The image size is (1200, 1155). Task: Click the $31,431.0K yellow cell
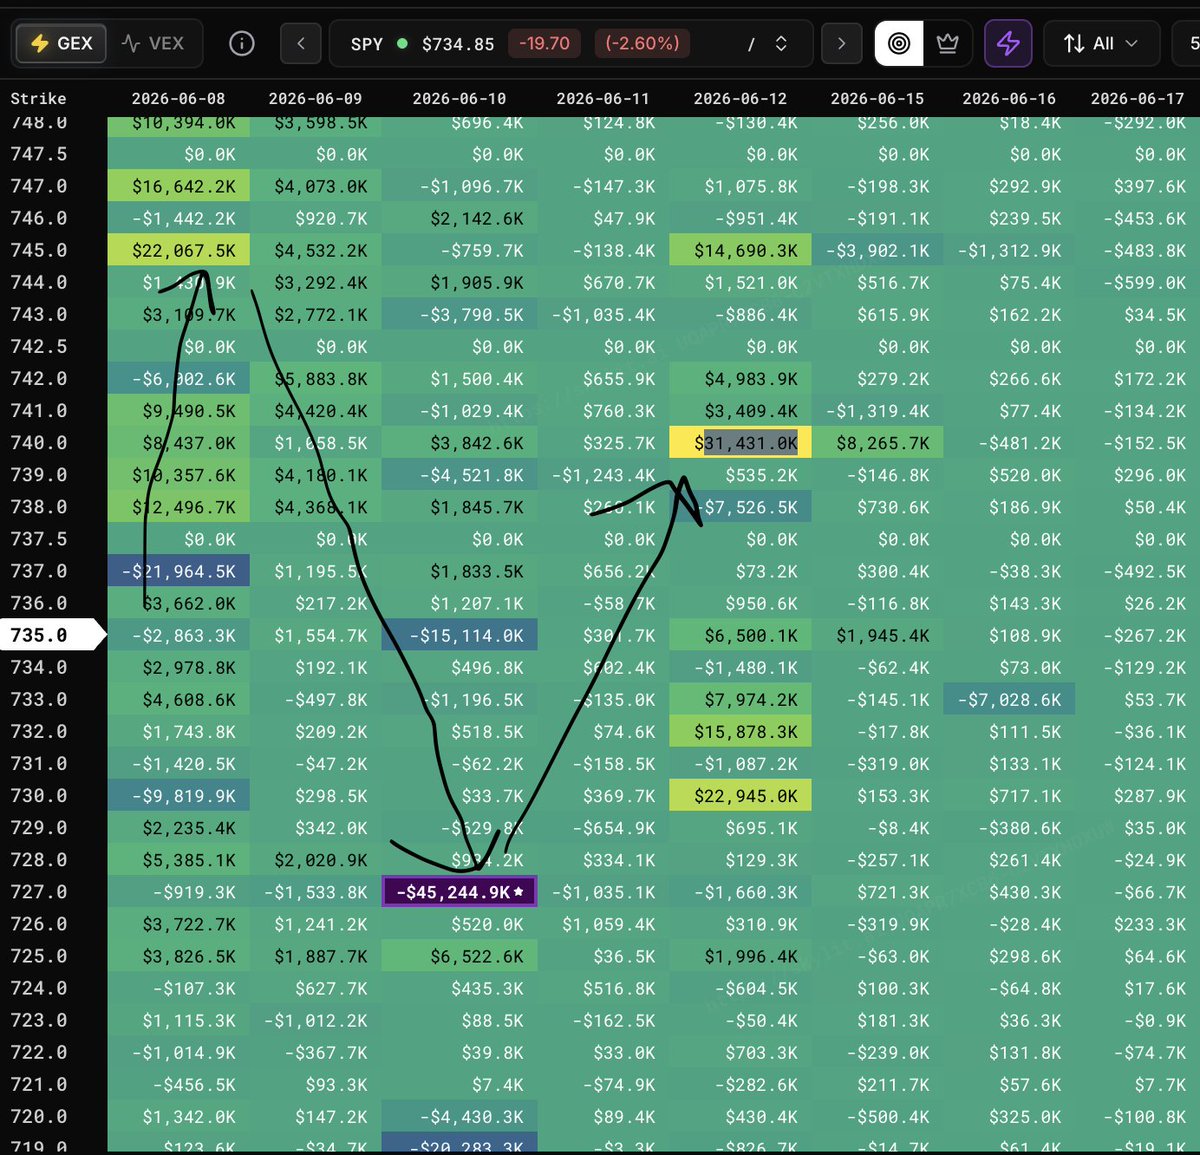740,443
